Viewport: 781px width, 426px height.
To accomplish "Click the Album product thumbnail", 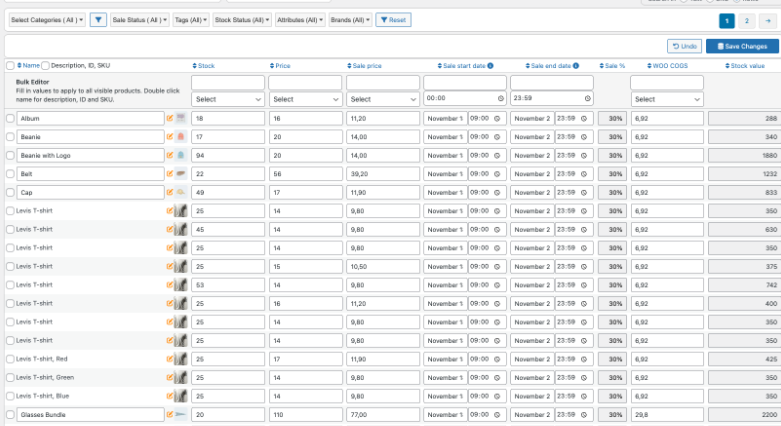I will coord(181,118).
